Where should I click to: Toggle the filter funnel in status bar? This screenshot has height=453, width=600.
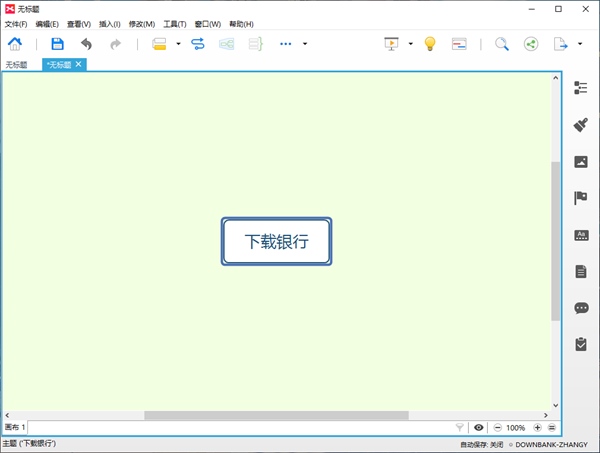tap(459, 427)
